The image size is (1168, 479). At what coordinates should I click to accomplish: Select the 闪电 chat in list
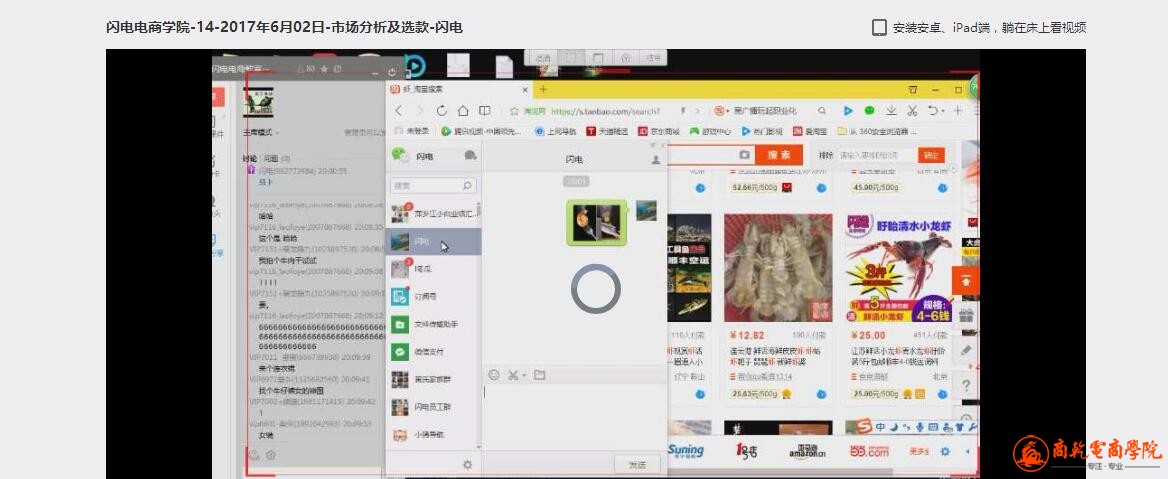(x=433, y=241)
